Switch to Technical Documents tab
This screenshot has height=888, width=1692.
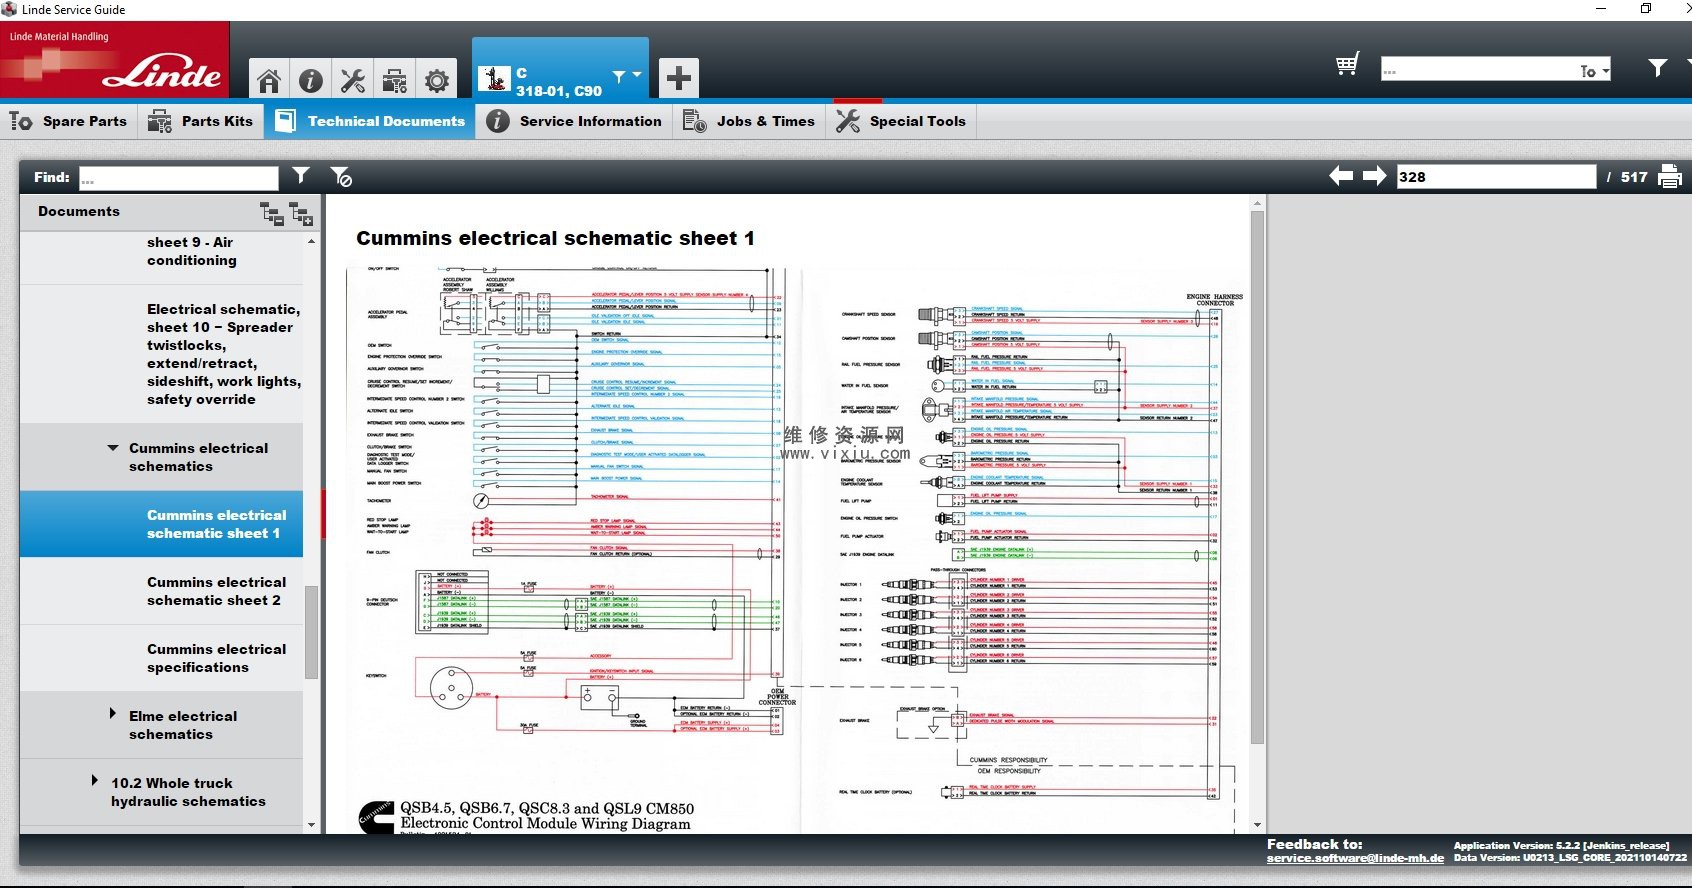coord(370,121)
